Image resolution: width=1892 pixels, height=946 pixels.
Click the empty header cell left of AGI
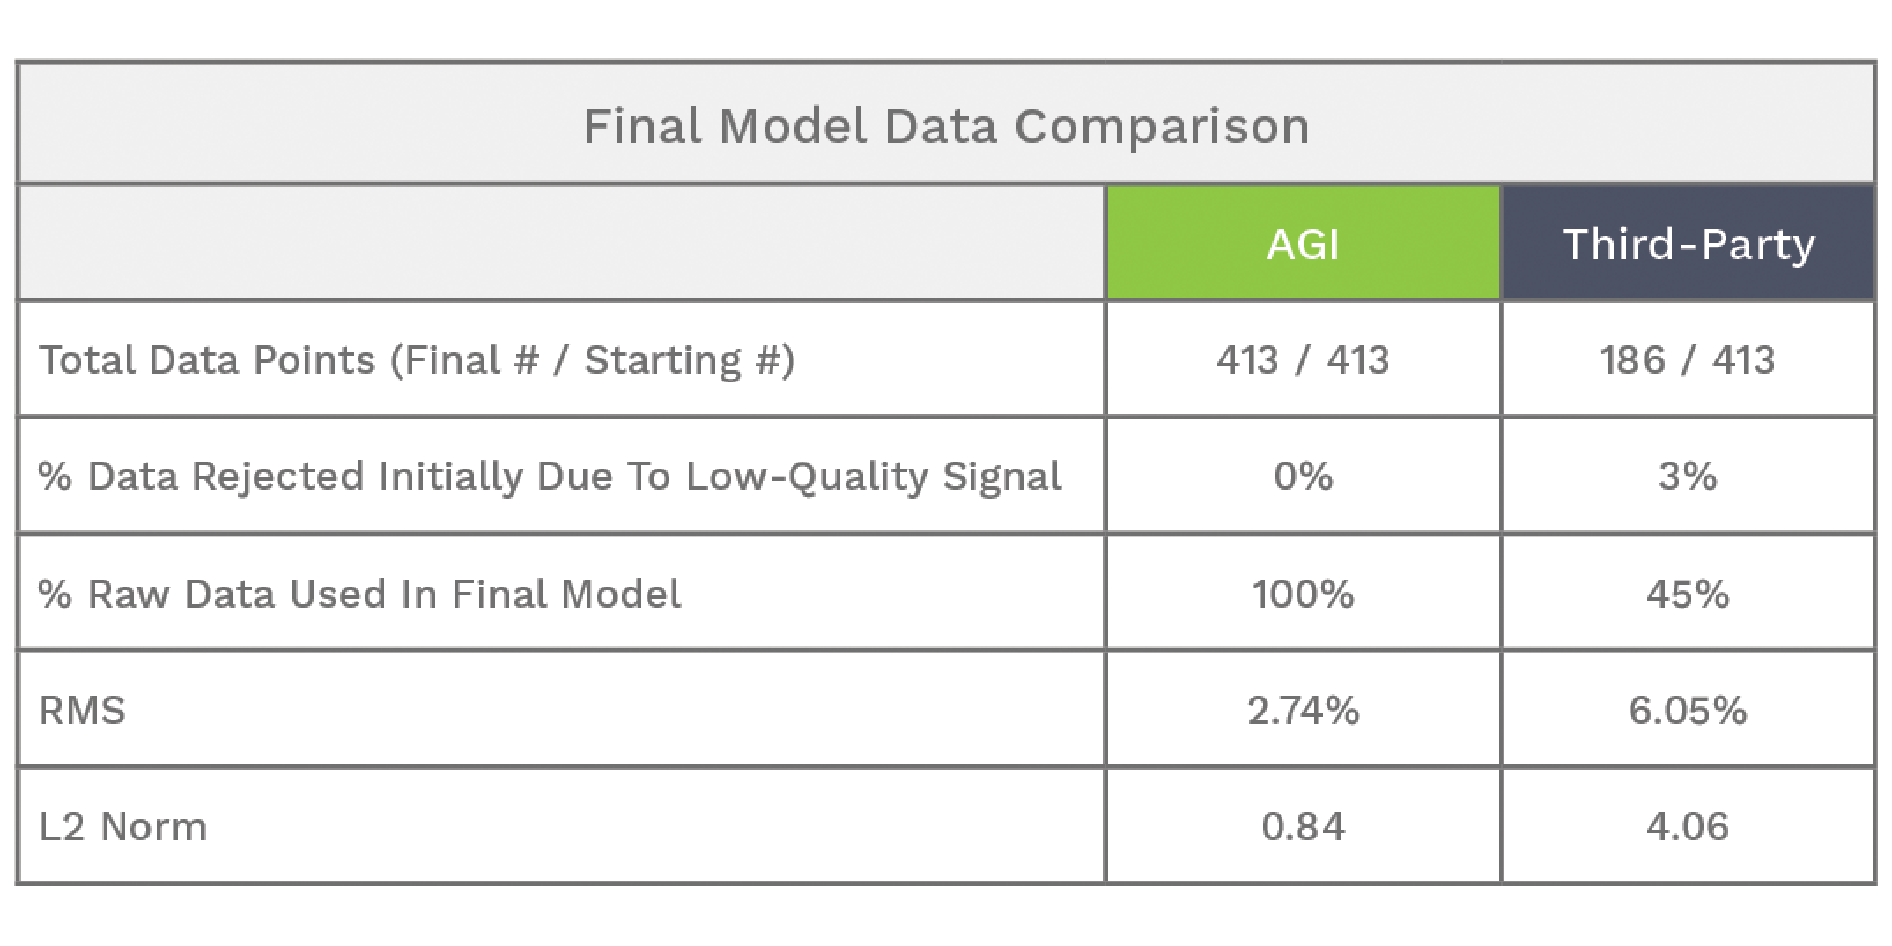[561, 243]
